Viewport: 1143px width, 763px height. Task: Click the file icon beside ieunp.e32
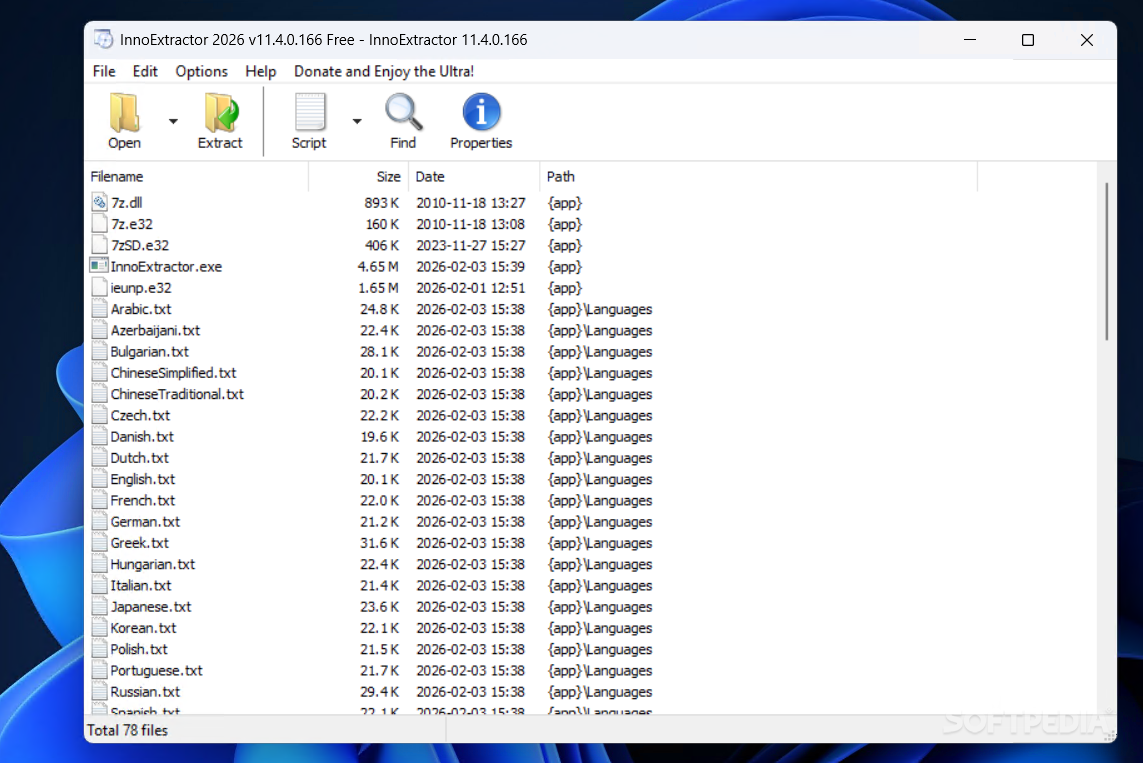(x=99, y=288)
